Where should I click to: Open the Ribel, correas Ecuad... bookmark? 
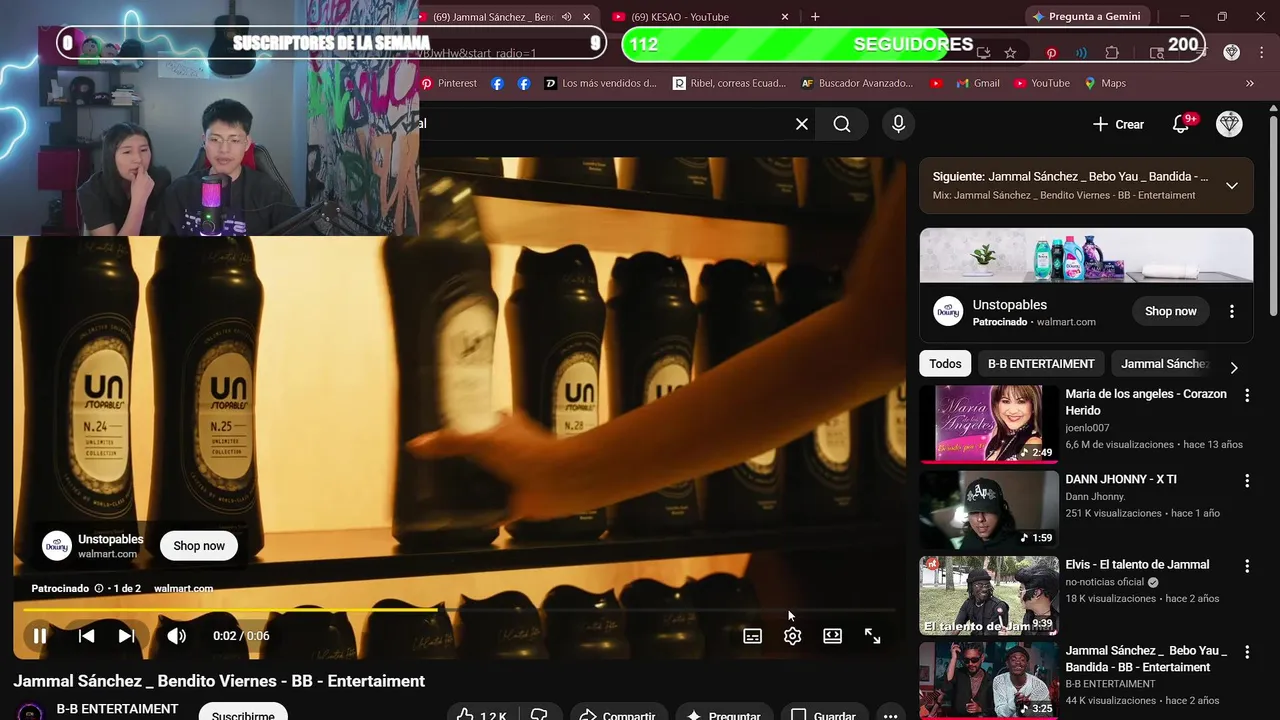point(729,83)
